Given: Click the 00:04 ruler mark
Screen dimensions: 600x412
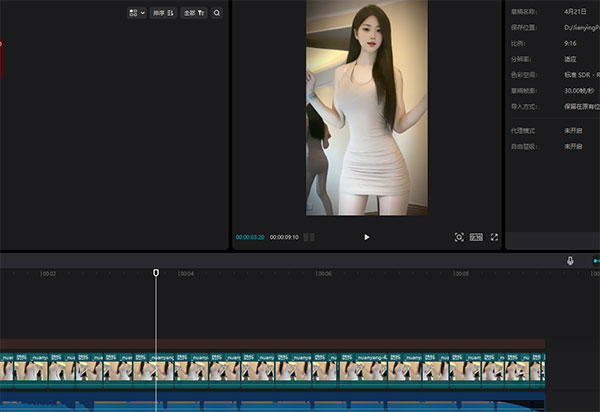Looking at the screenshot, I should coord(186,274).
